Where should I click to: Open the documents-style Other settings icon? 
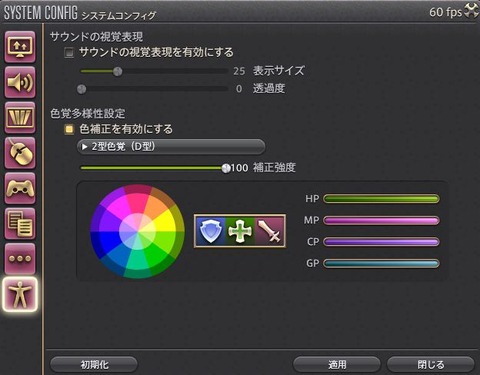(x=20, y=224)
